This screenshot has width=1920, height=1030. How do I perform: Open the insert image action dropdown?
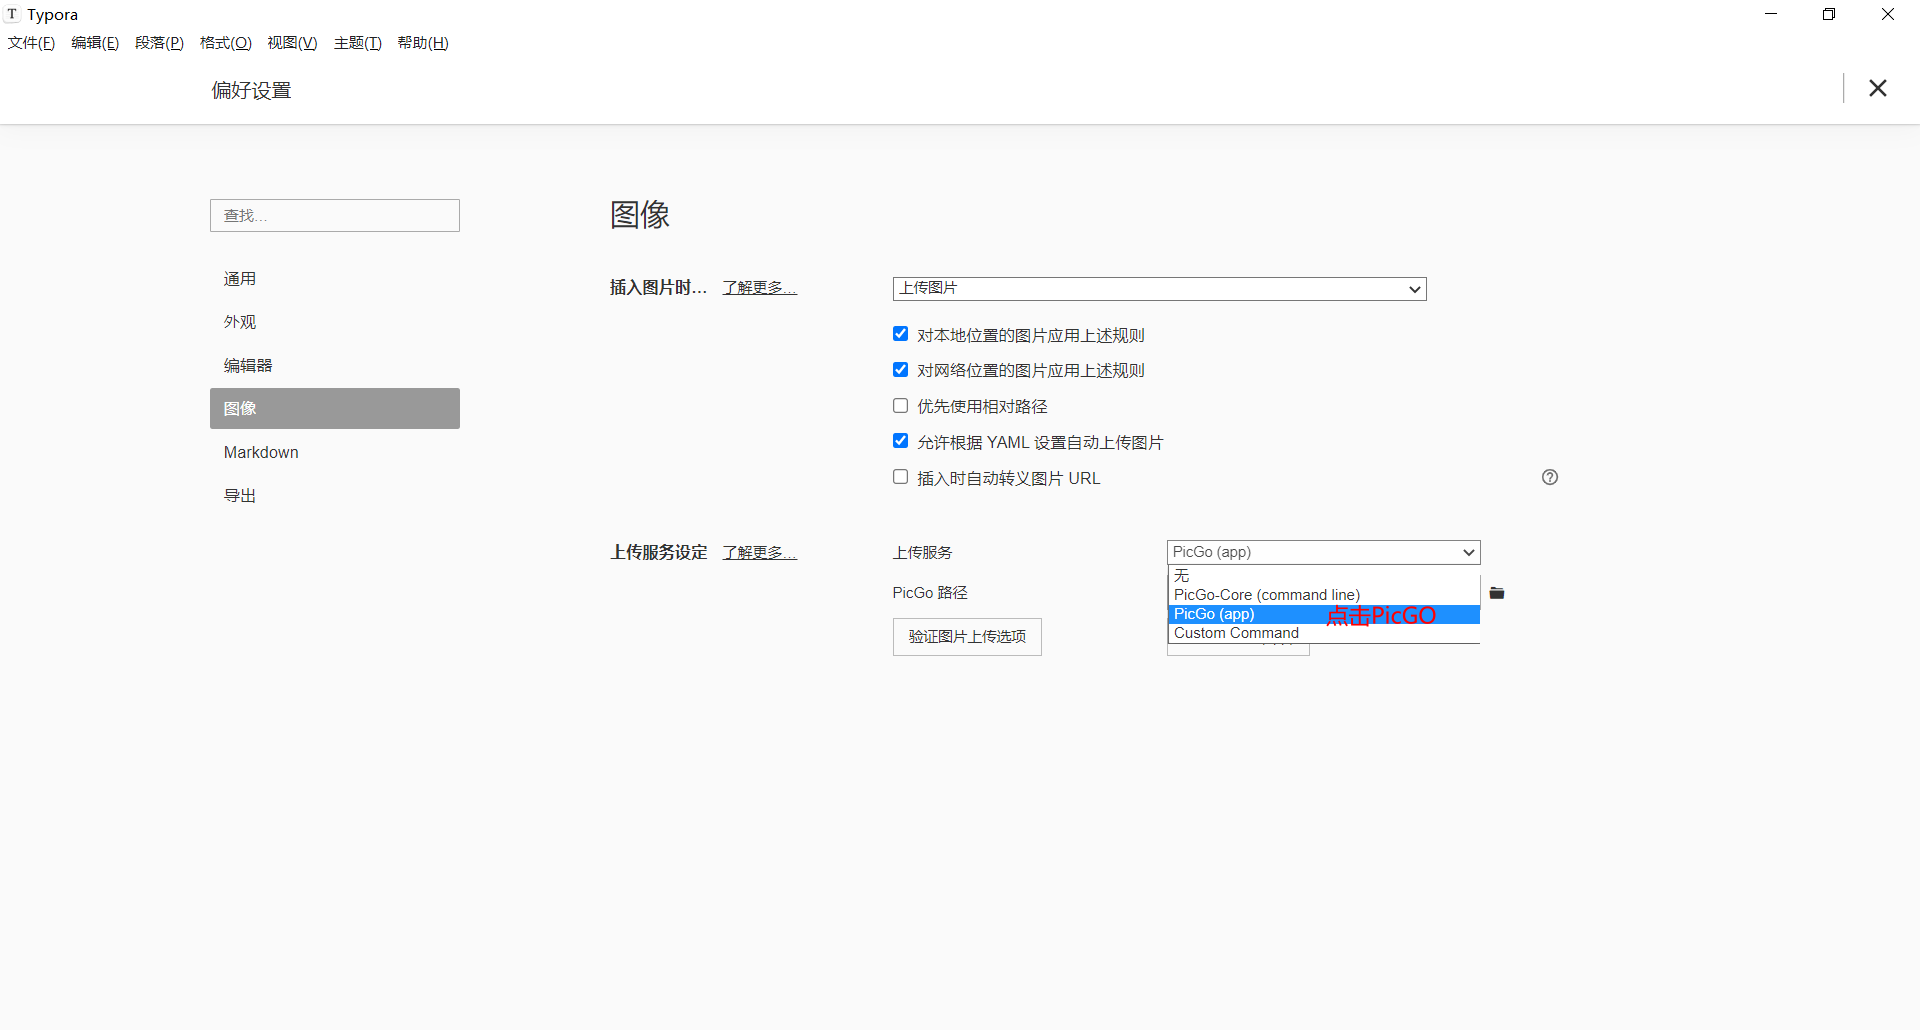[1159, 289]
